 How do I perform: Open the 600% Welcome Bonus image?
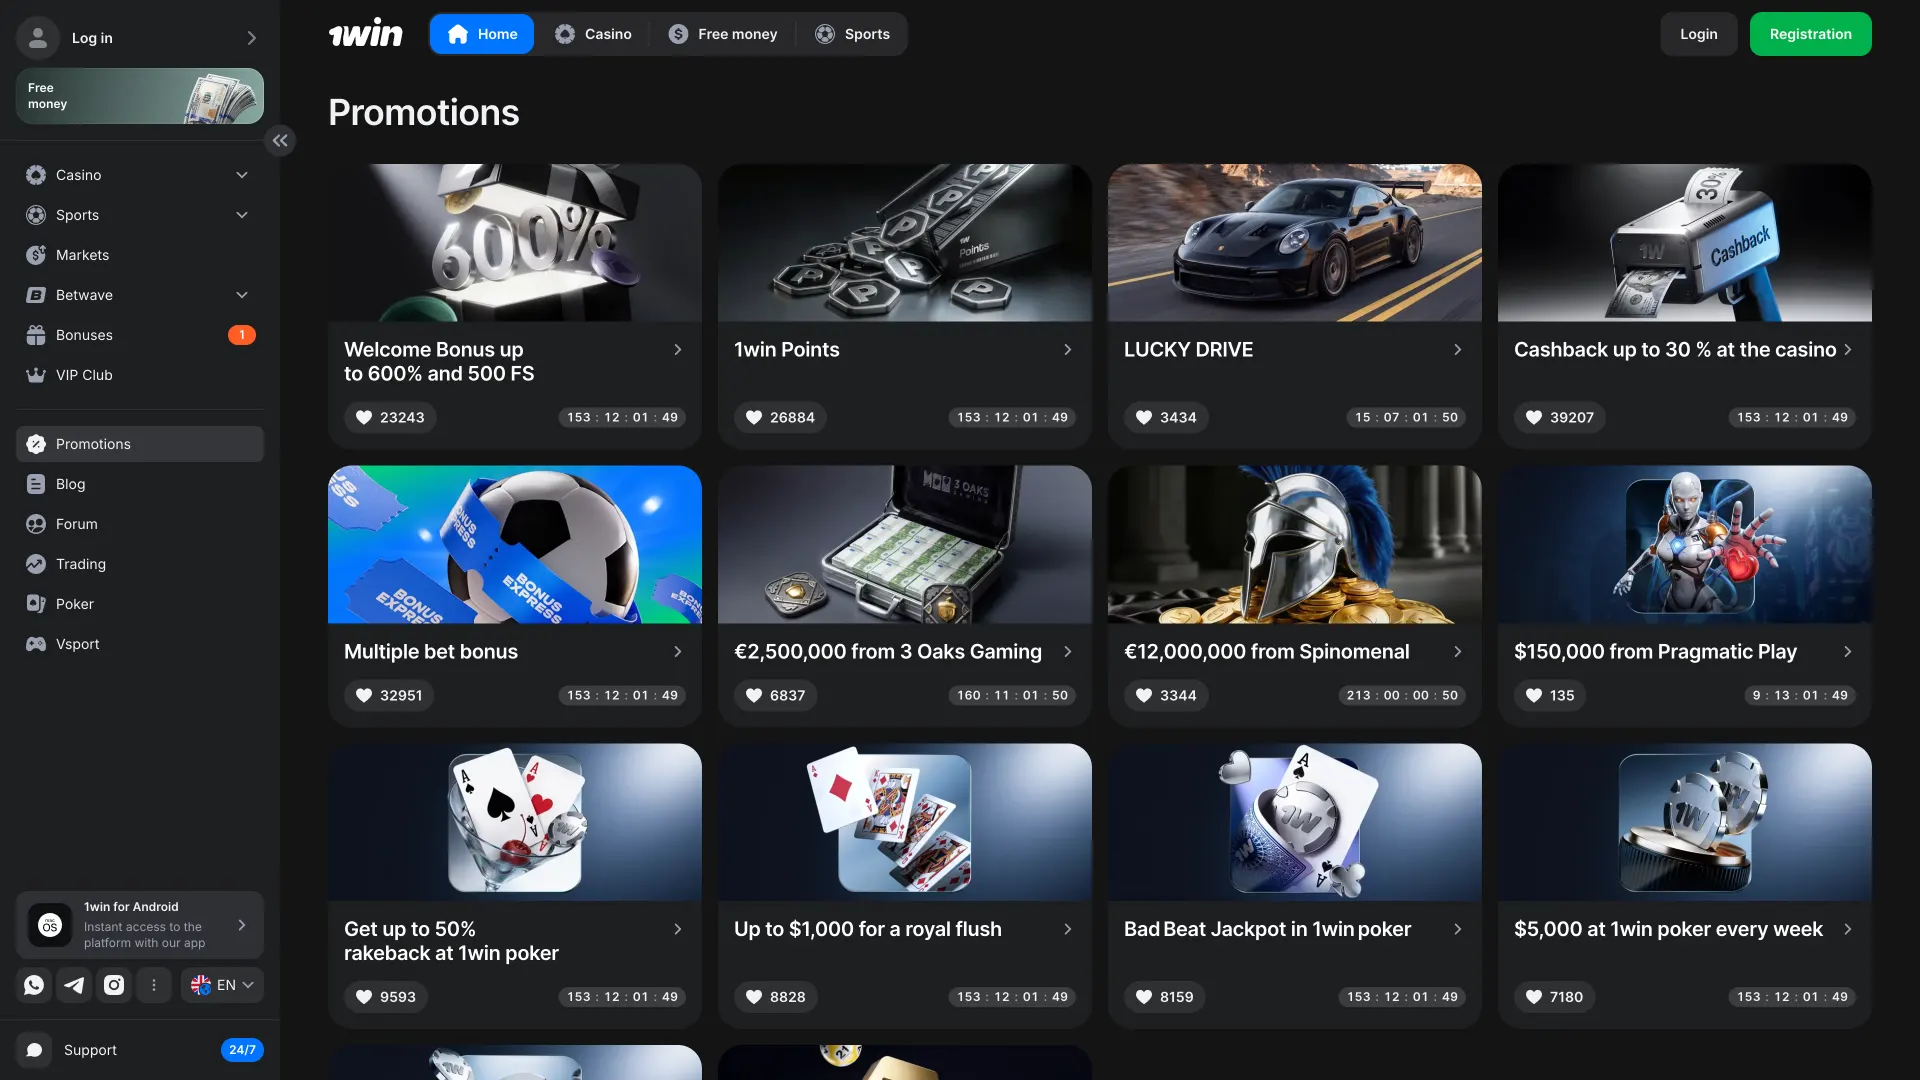click(515, 243)
